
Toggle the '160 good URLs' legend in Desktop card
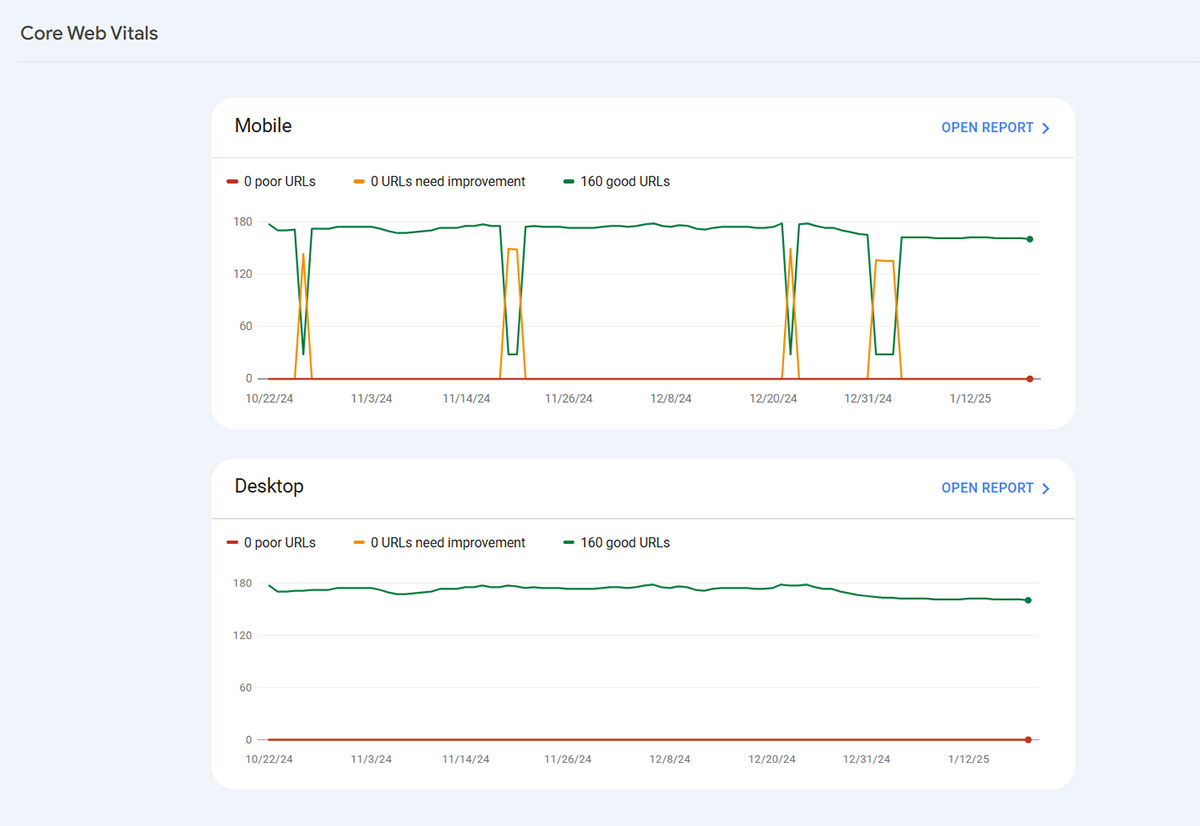tap(616, 543)
